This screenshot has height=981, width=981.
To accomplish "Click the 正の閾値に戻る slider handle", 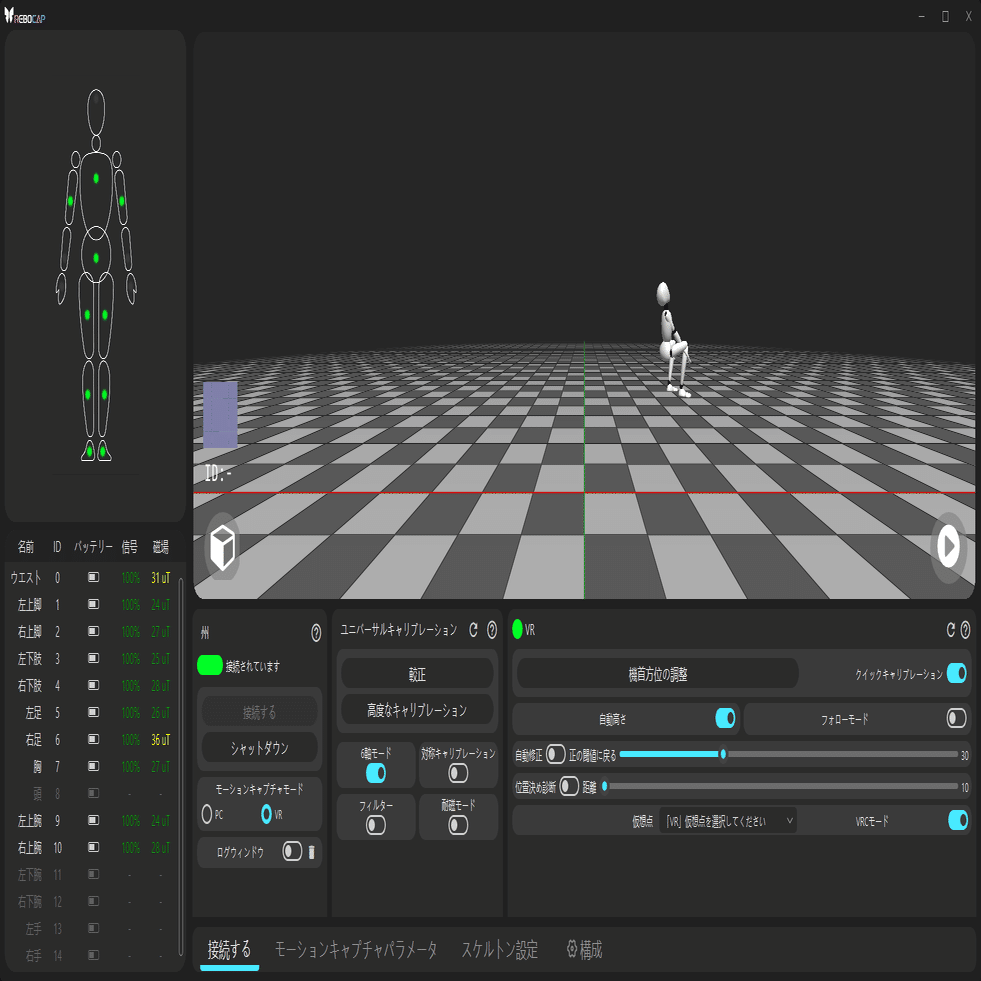I will point(723,754).
